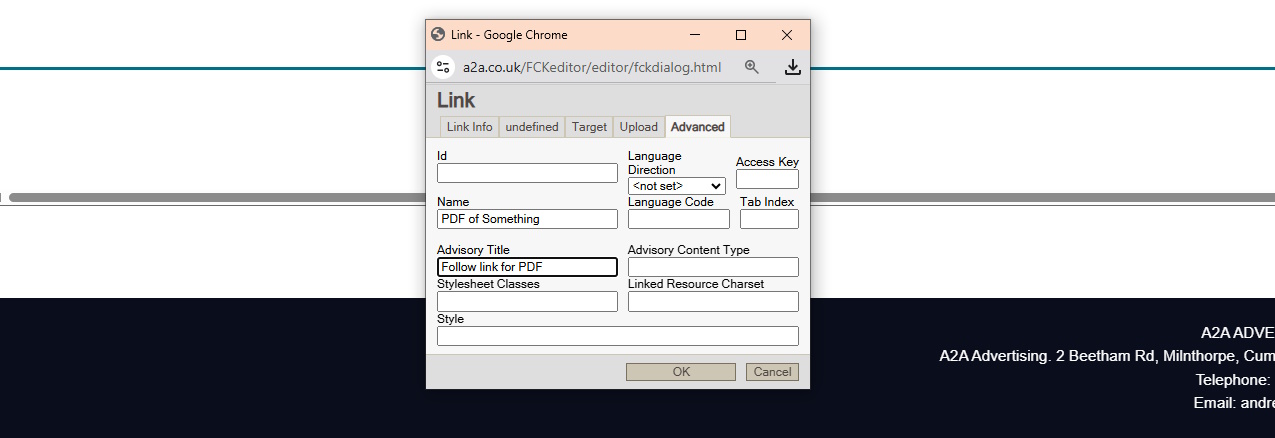Click the URL in the address bar

591,67
